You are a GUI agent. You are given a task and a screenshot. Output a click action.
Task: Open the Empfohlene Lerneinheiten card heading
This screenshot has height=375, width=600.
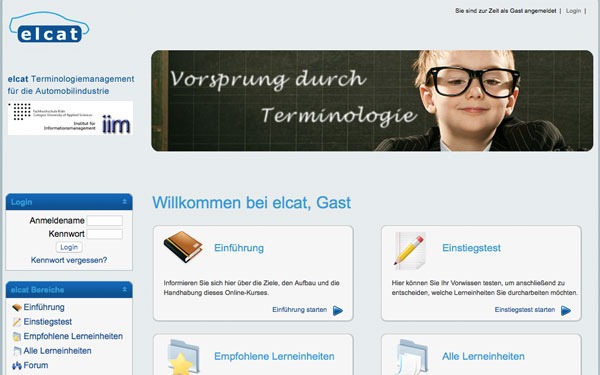[274, 356]
